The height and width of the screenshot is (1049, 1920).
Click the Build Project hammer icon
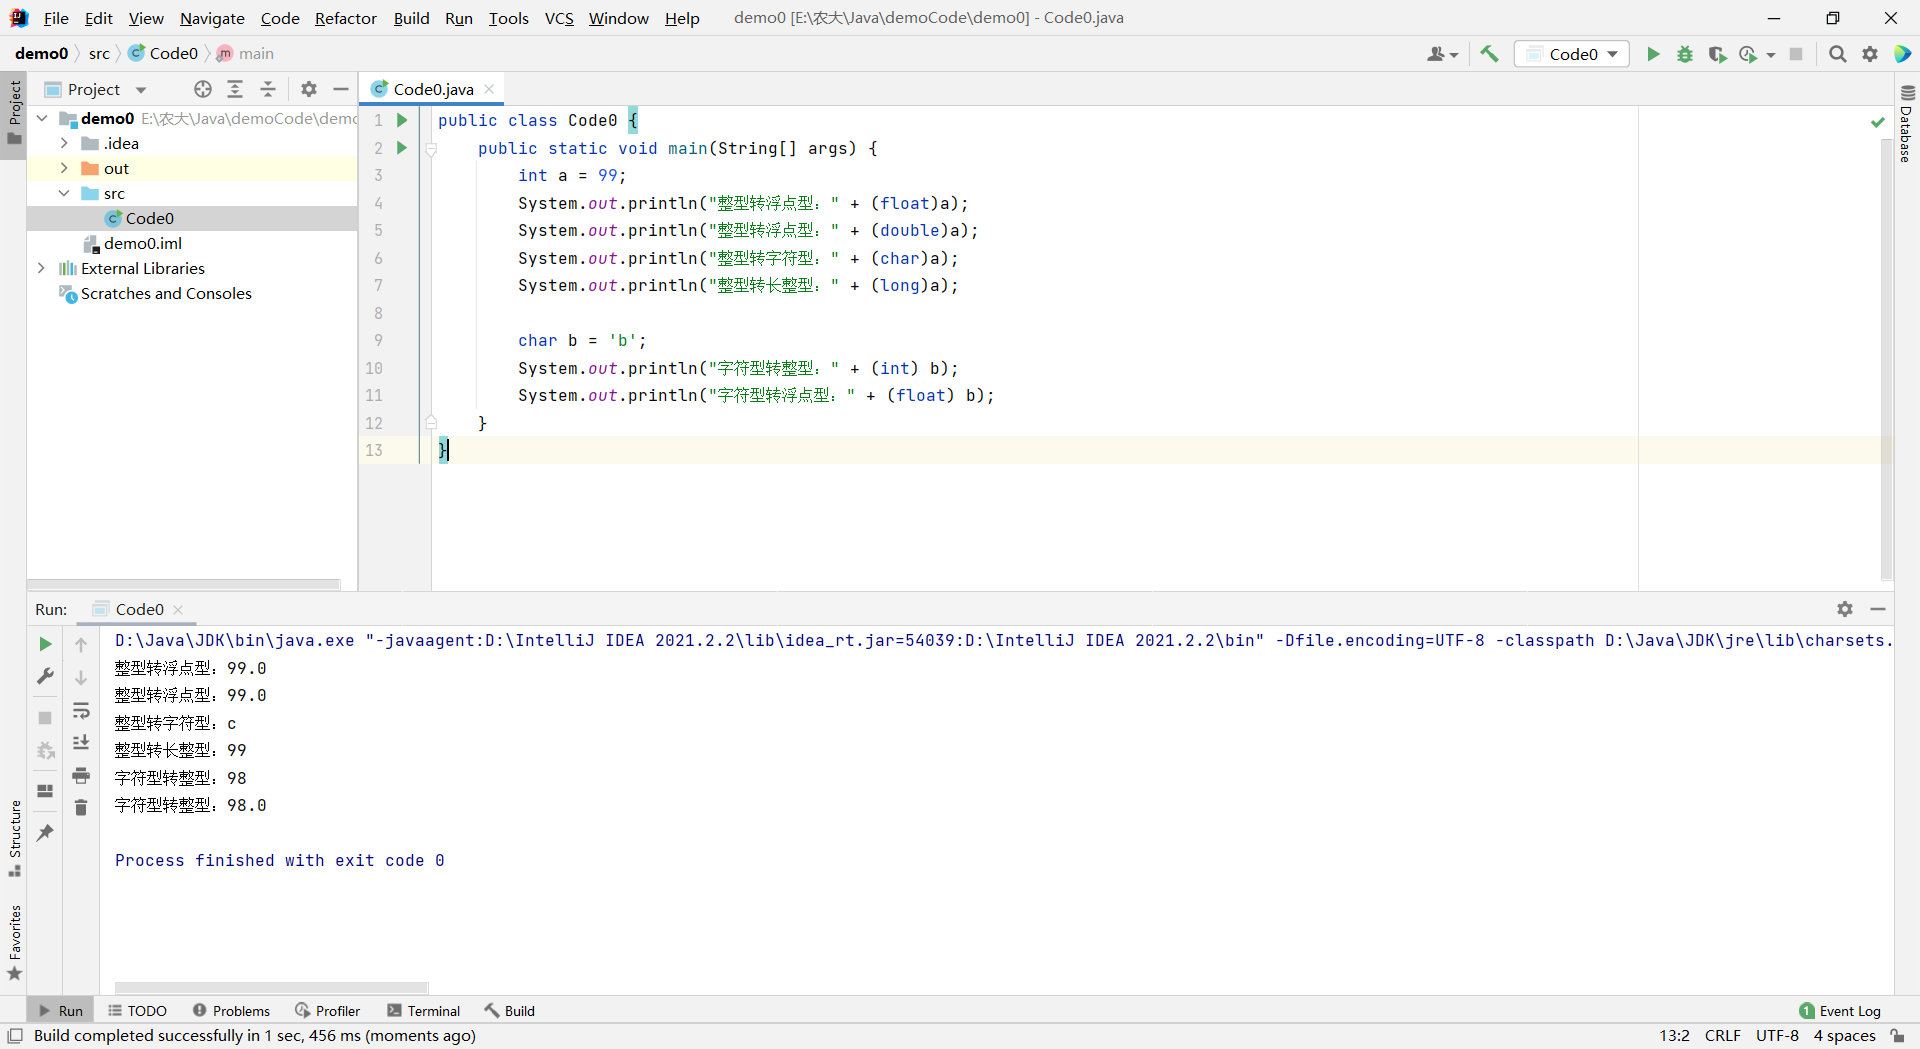pos(1489,54)
